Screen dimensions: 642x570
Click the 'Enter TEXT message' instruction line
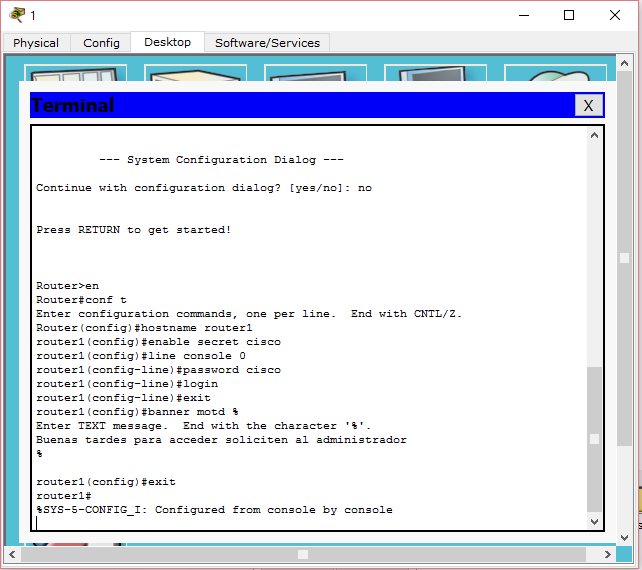[203, 426]
